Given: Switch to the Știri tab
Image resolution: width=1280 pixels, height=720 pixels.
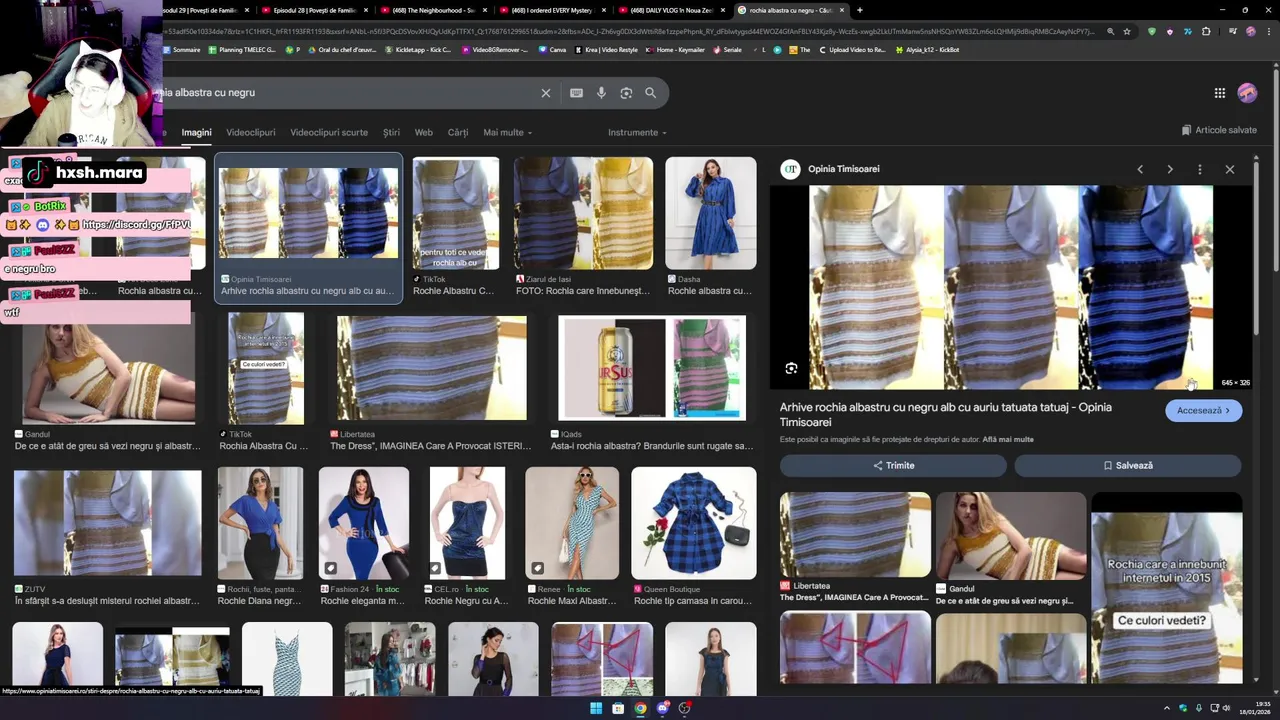Looking at the screenshot, I should tap(391, 132).
